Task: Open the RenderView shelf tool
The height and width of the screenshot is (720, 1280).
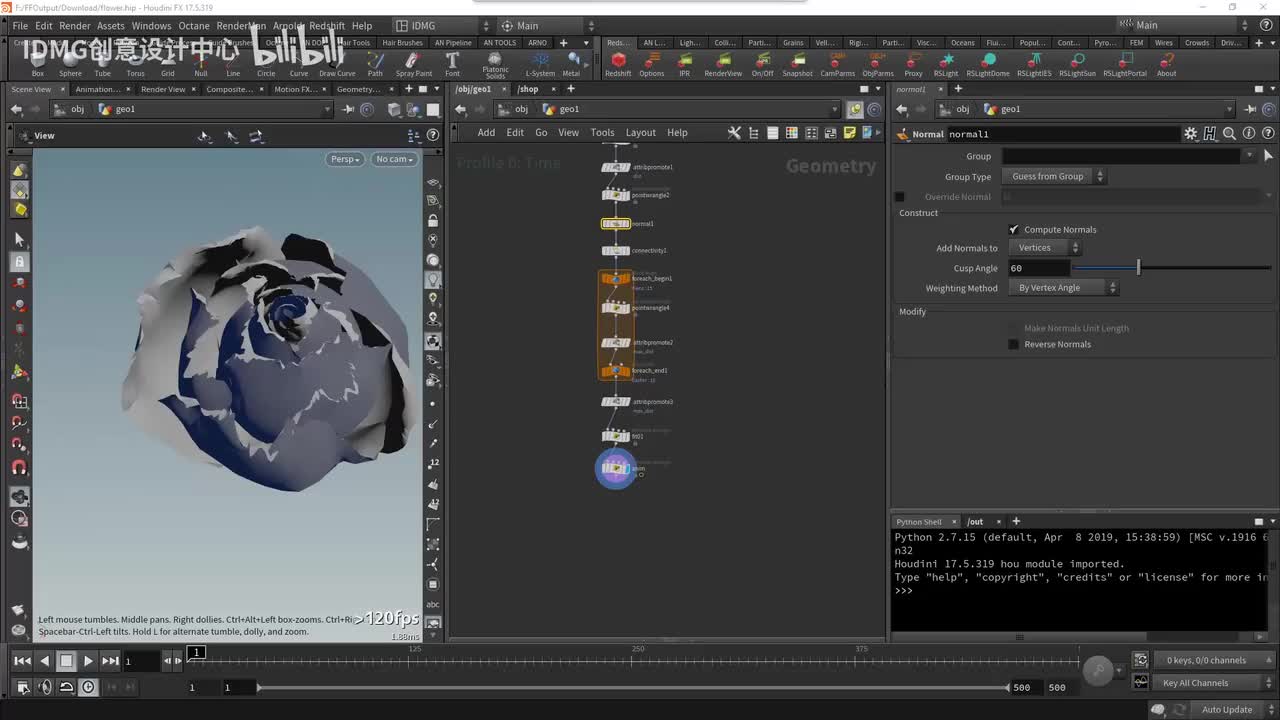Action: click(x=723, y=62)
